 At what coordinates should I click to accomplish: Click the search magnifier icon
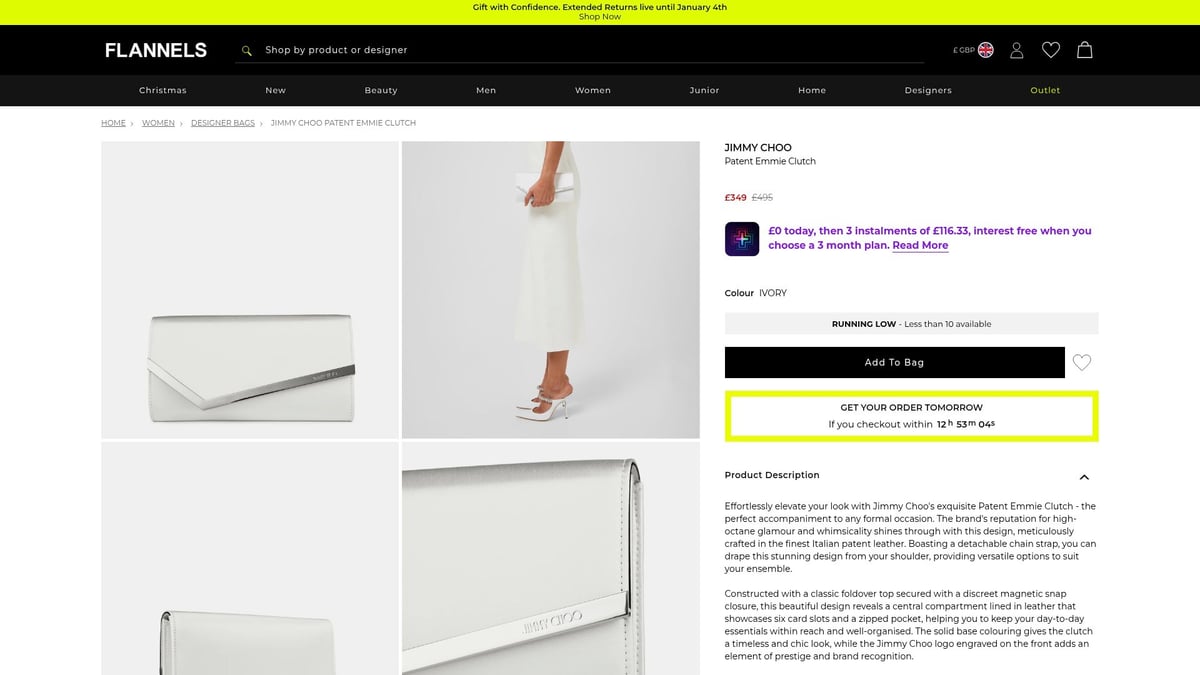coord(246,50)
